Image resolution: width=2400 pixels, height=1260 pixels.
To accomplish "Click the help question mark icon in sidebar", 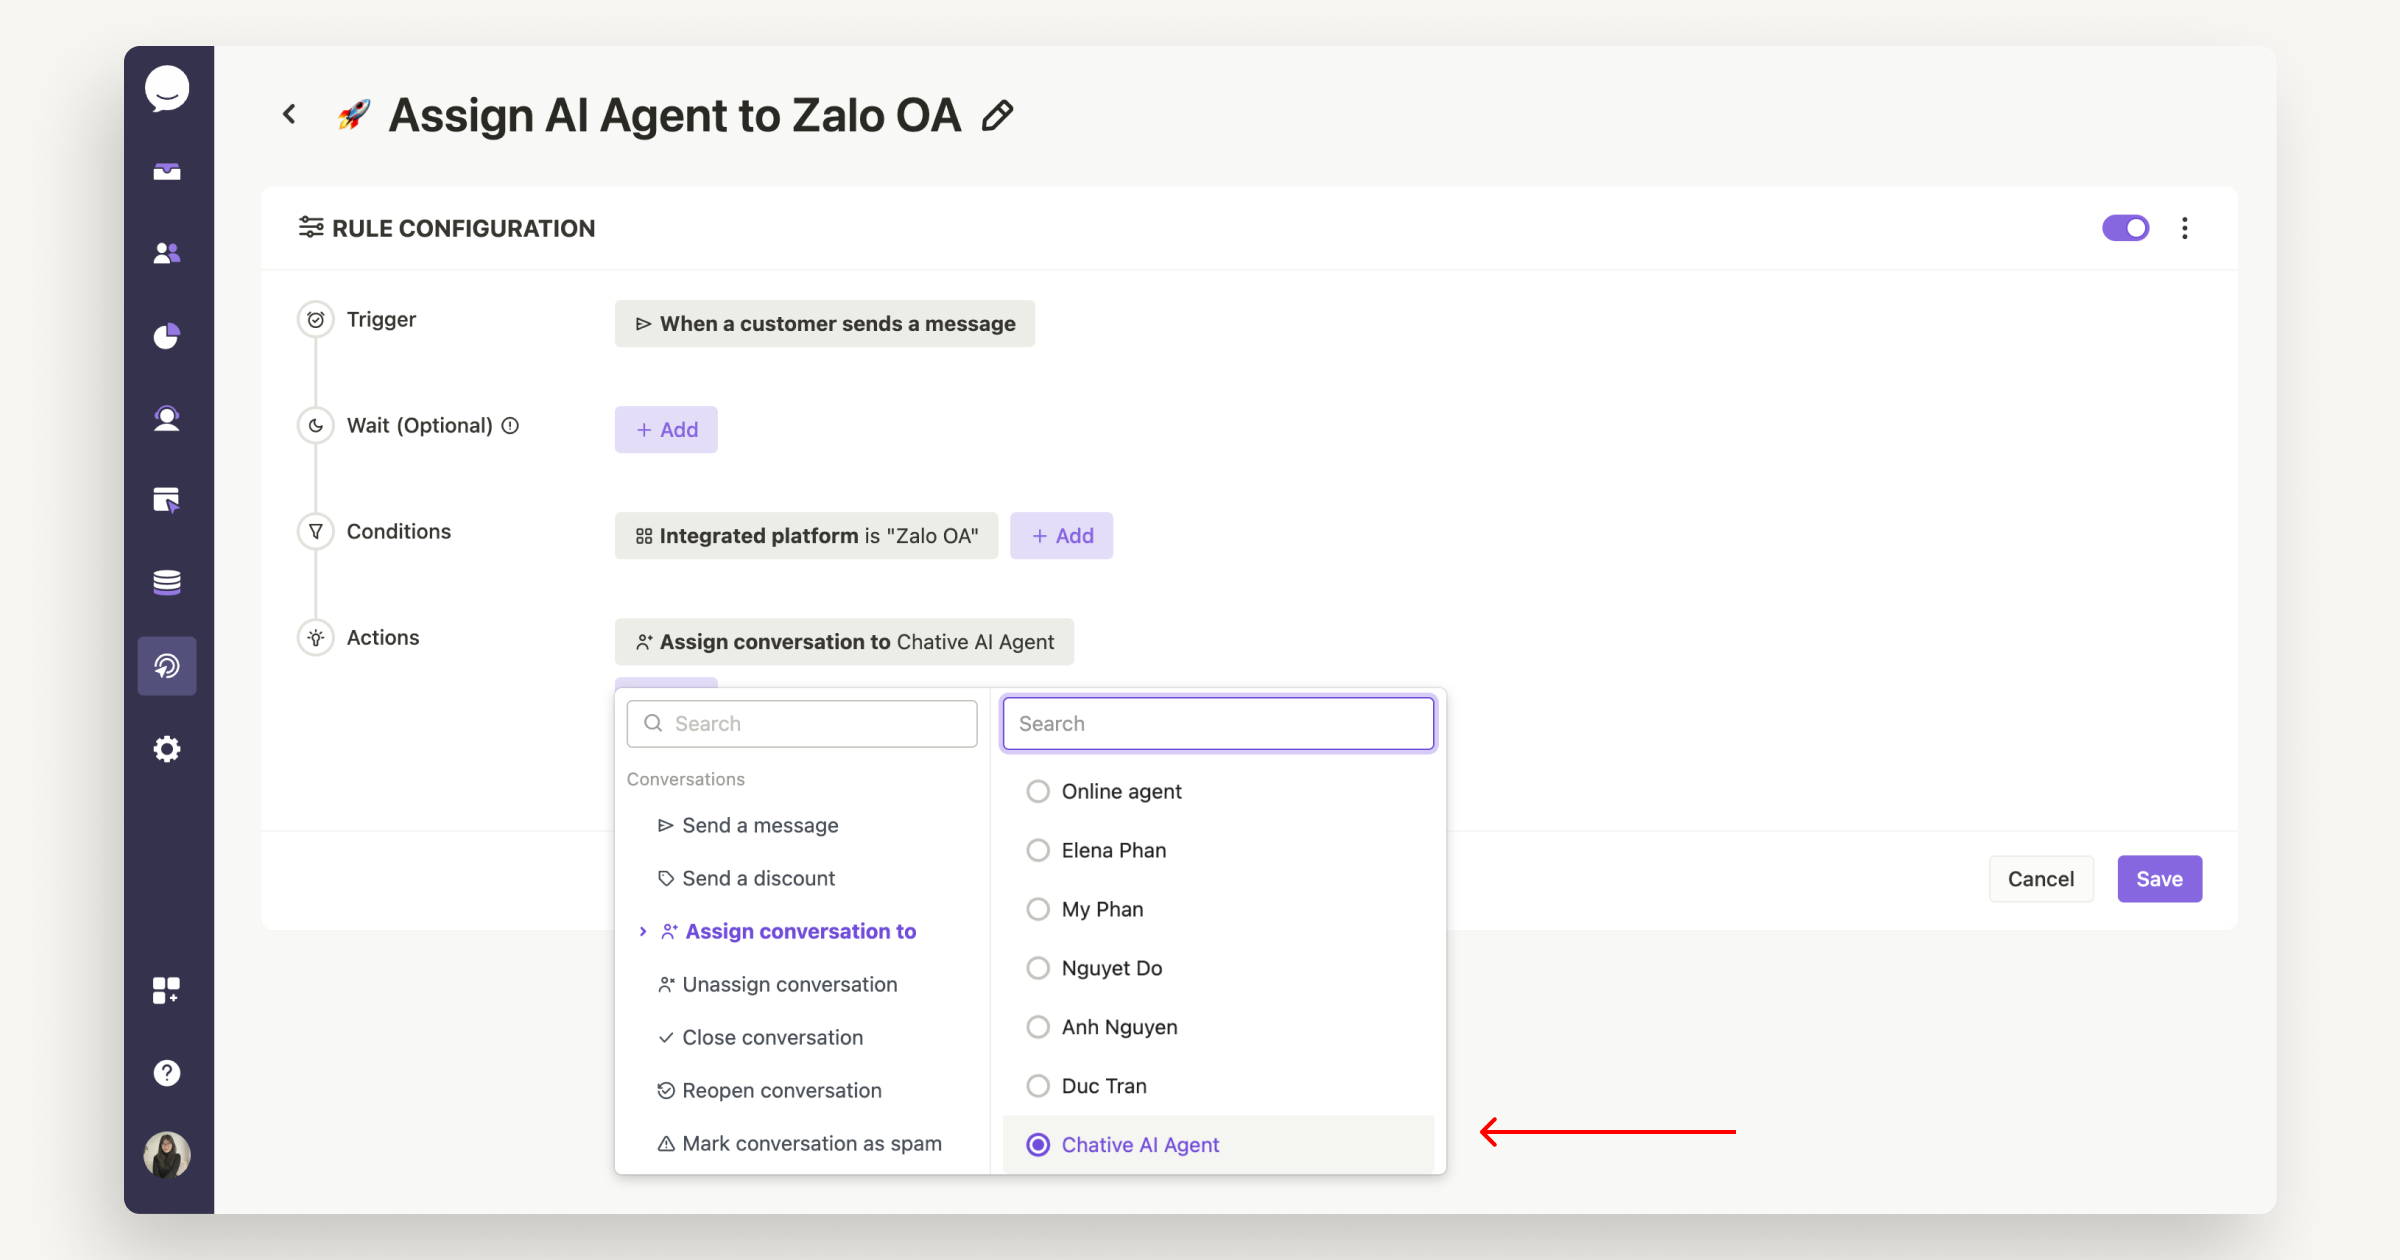I will (167, 1068).
